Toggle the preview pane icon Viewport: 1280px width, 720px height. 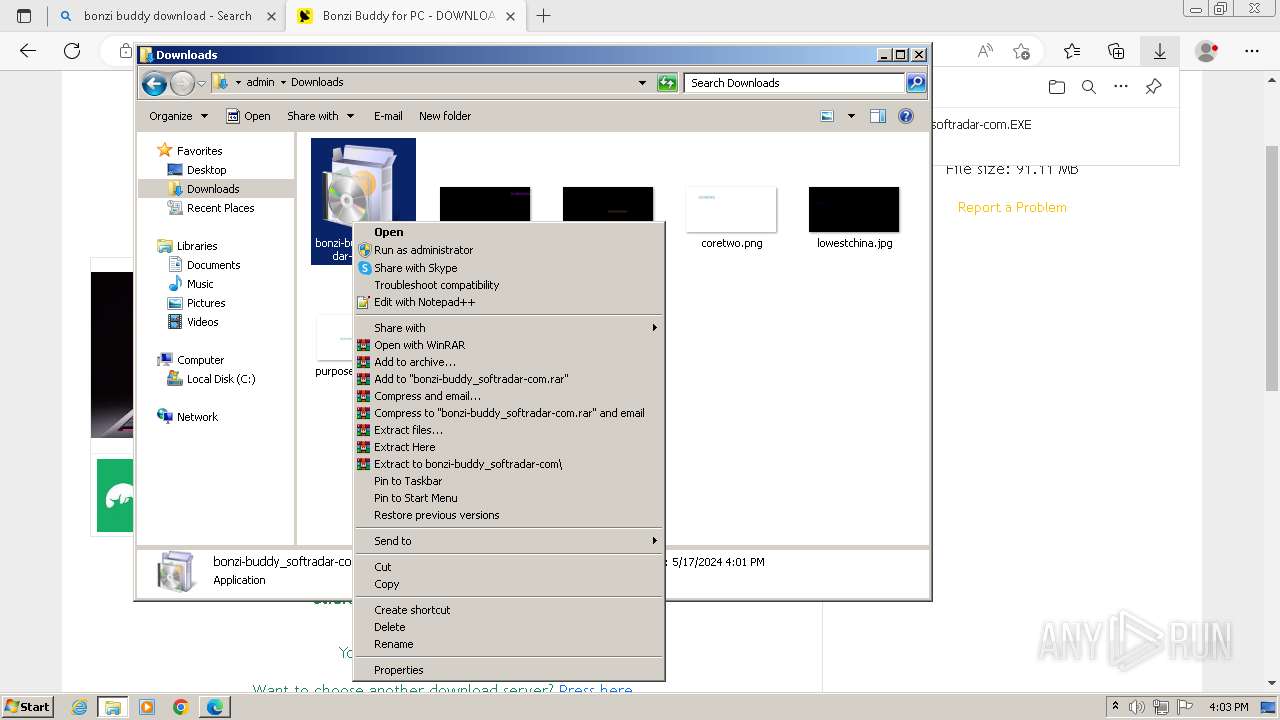click(x=877, y=116)
